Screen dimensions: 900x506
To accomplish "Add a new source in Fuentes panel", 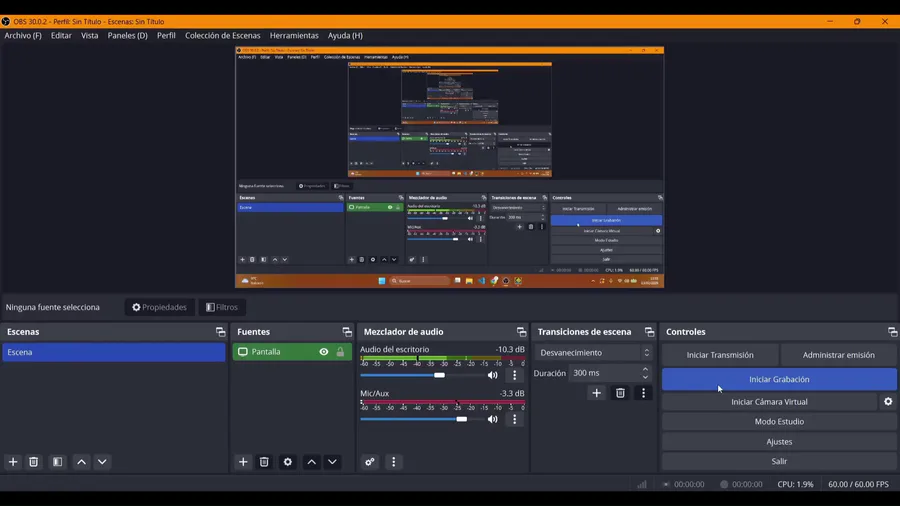I will [x=243, y=462].
